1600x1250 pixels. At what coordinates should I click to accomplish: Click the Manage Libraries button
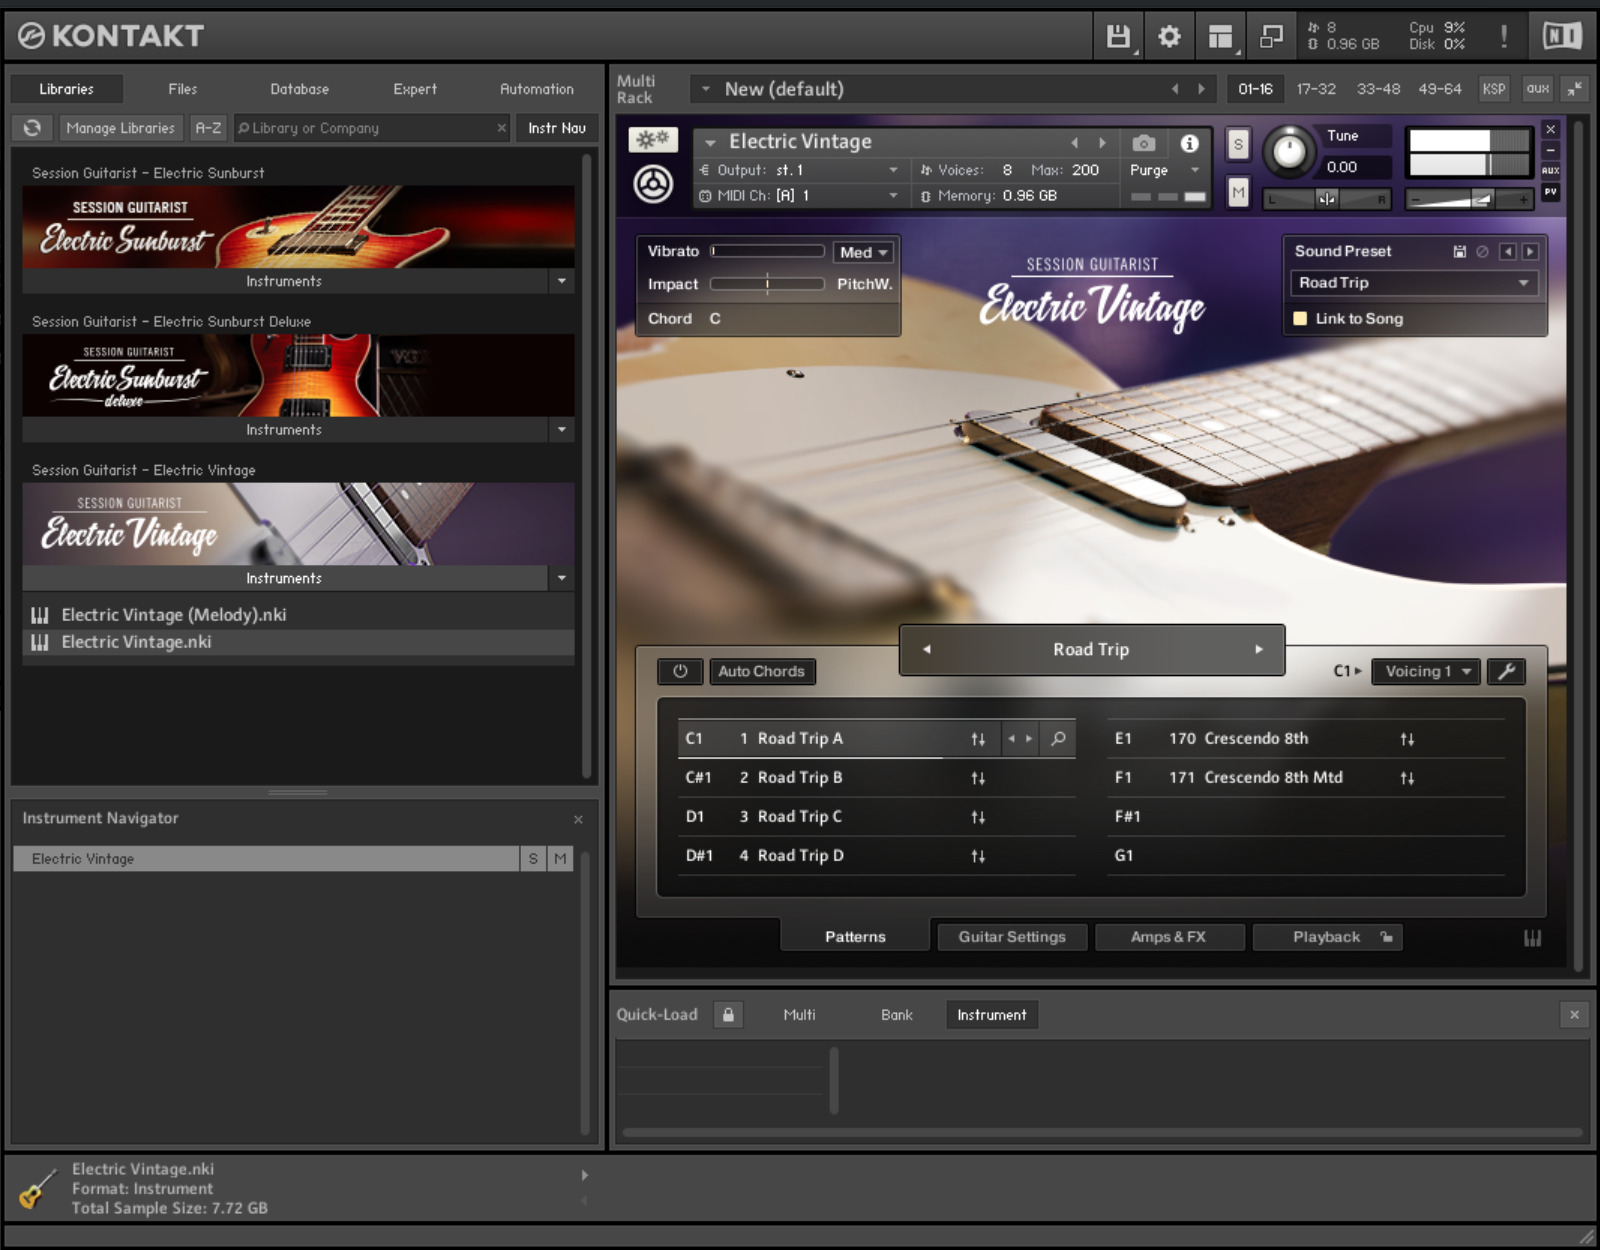coord(120,128)
